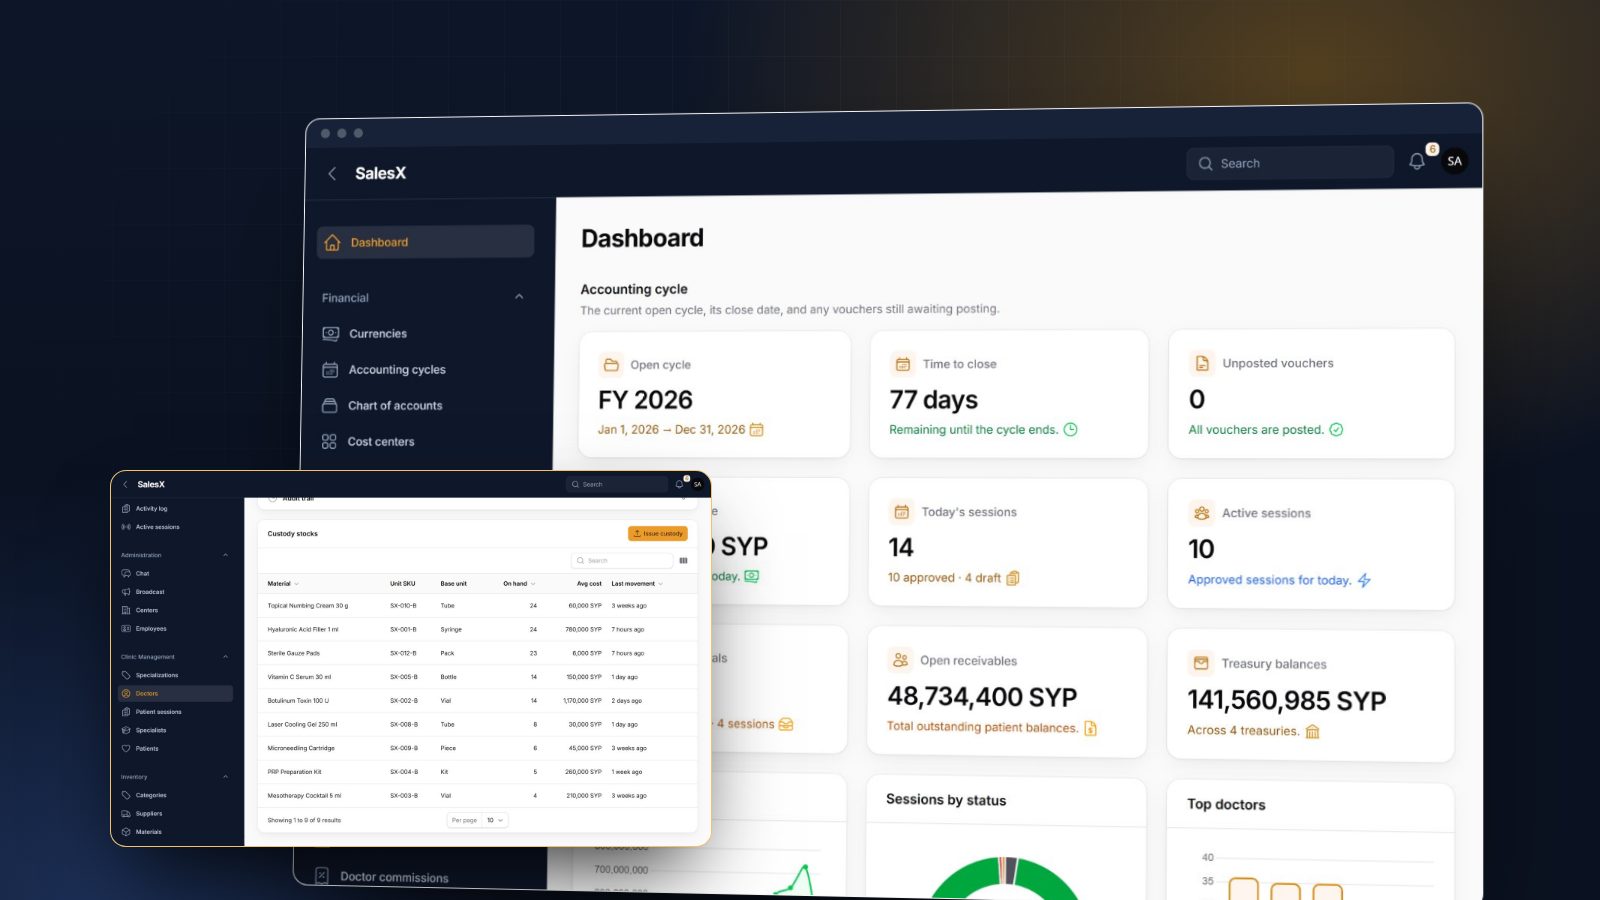Image resolution: width=1600 pixels, height=900 pixels.
Task: Toggle columns icon beside the custody table search
Action: [x=683, y=560]
